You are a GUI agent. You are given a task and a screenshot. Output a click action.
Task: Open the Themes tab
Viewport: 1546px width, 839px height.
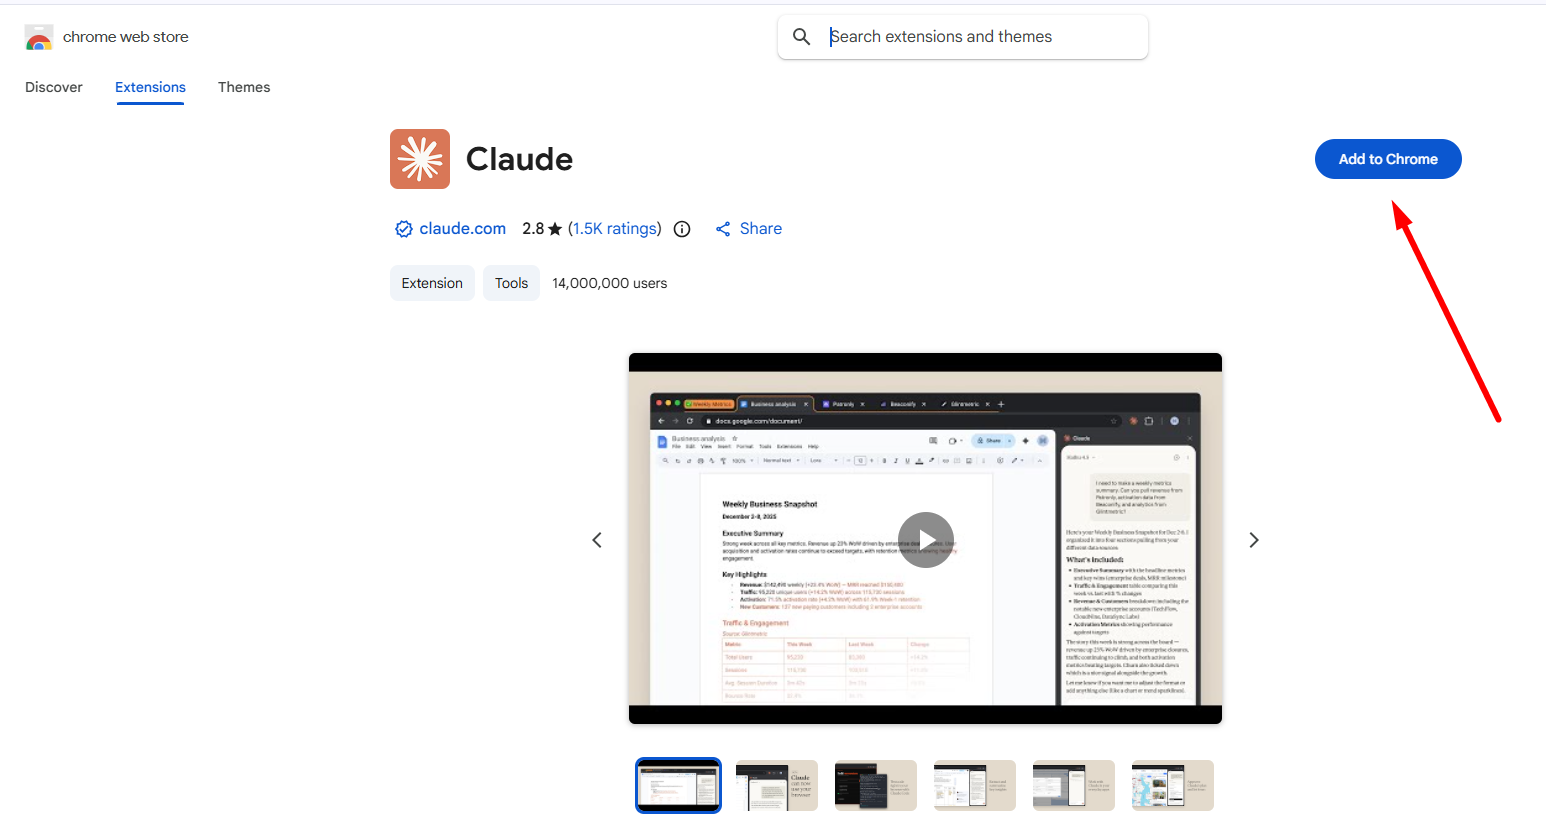coord(244,87)
